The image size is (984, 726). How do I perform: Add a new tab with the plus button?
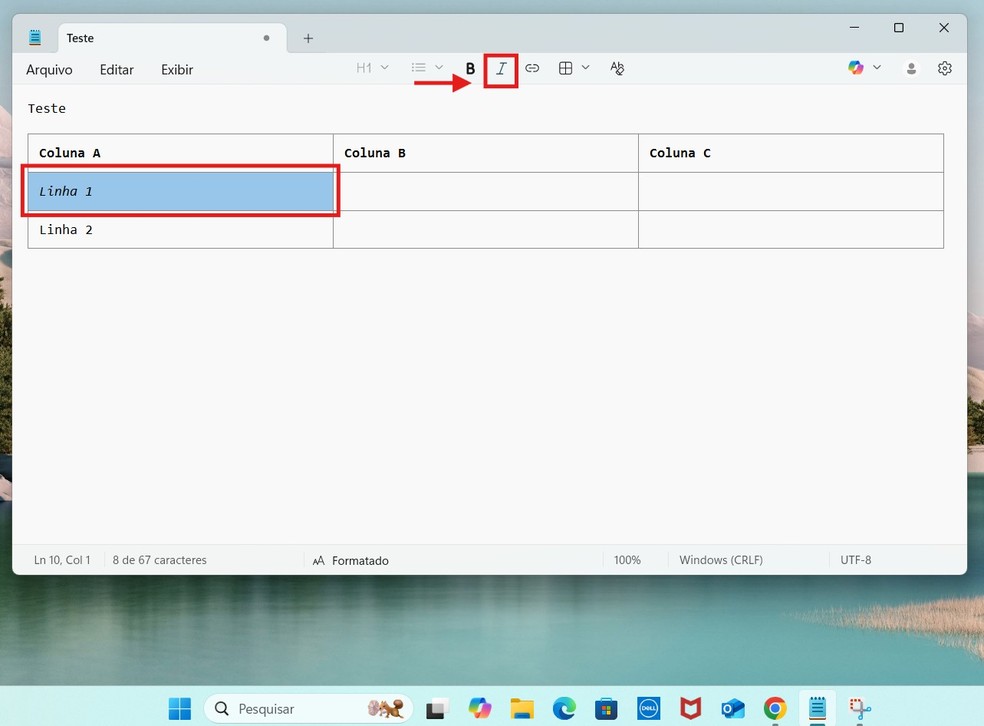(x=308, y=38)
